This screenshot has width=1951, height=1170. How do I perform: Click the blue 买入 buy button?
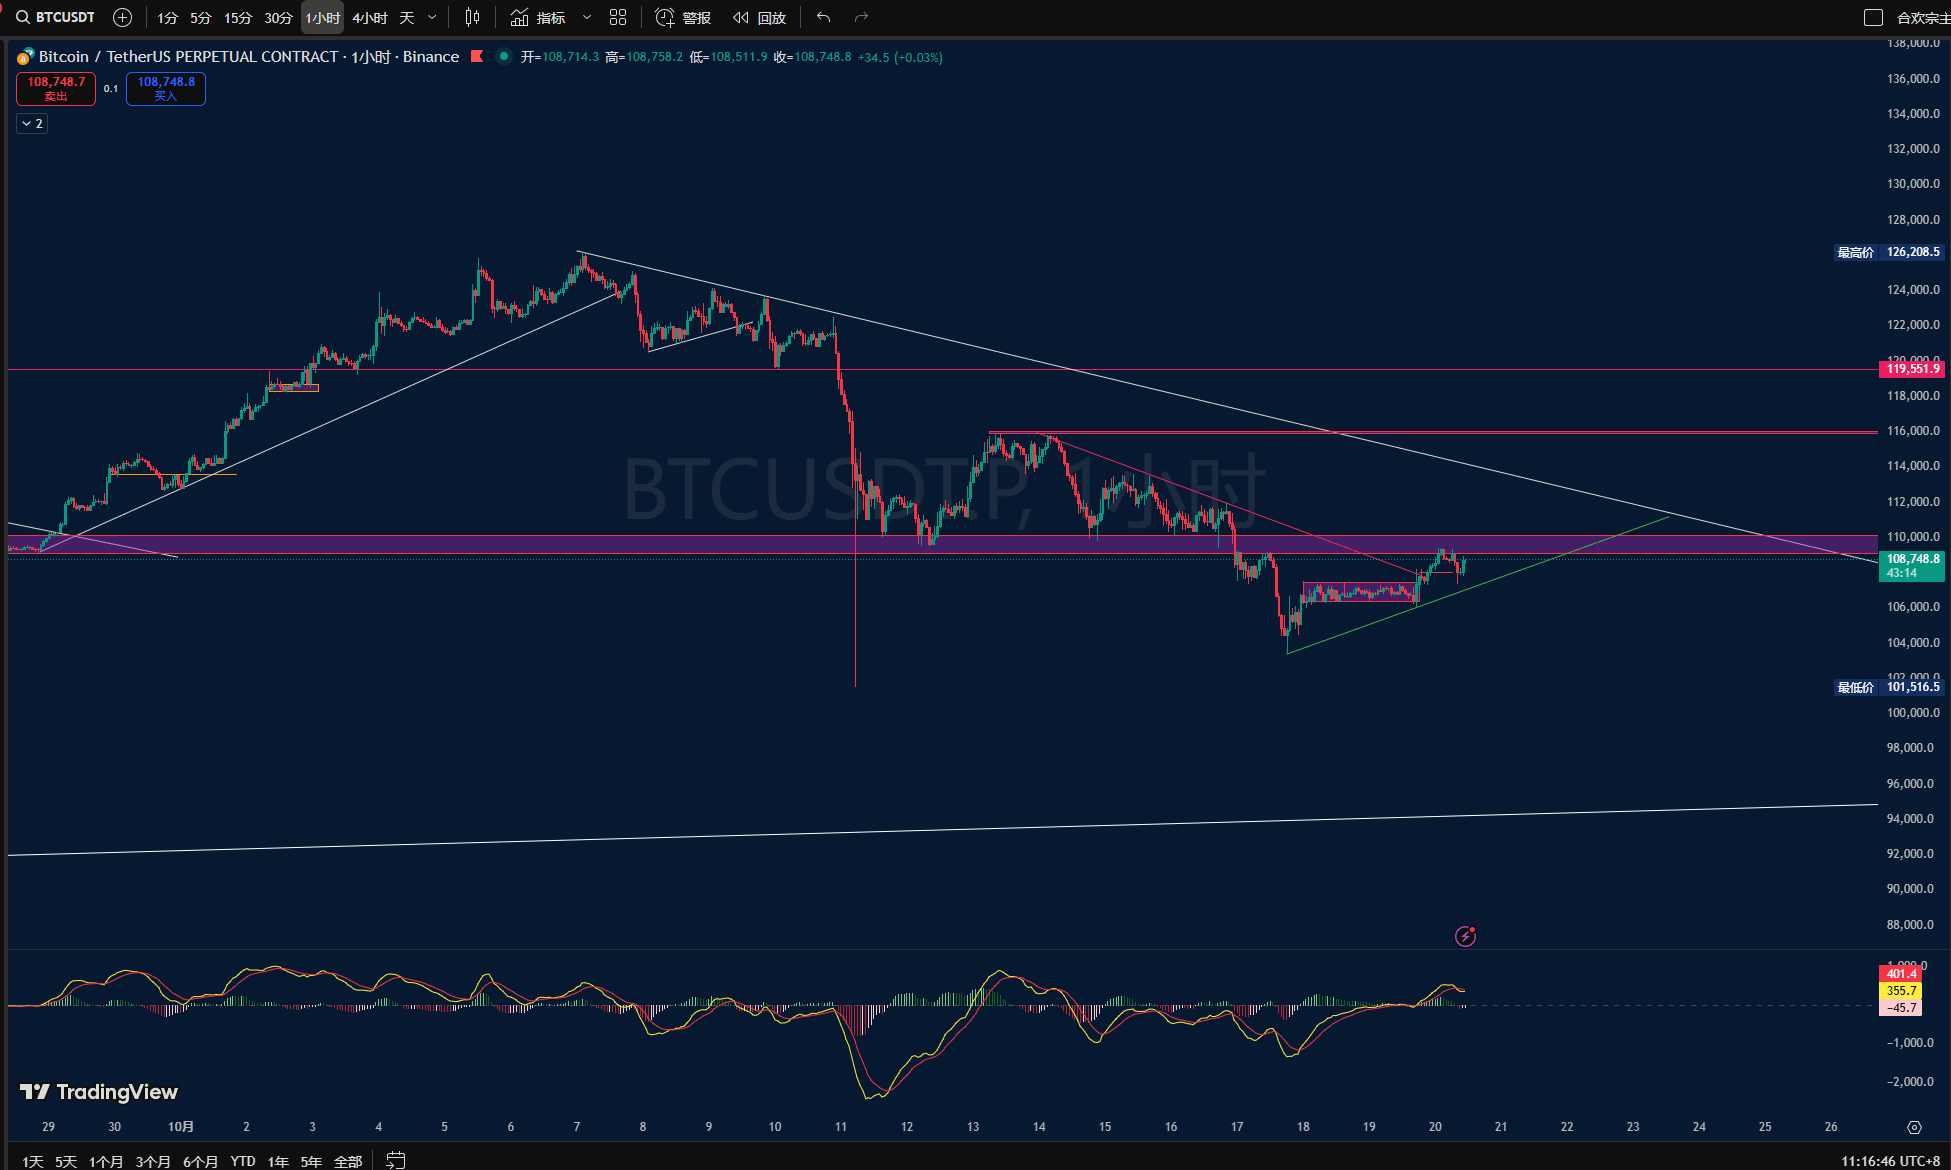(166, 88)
